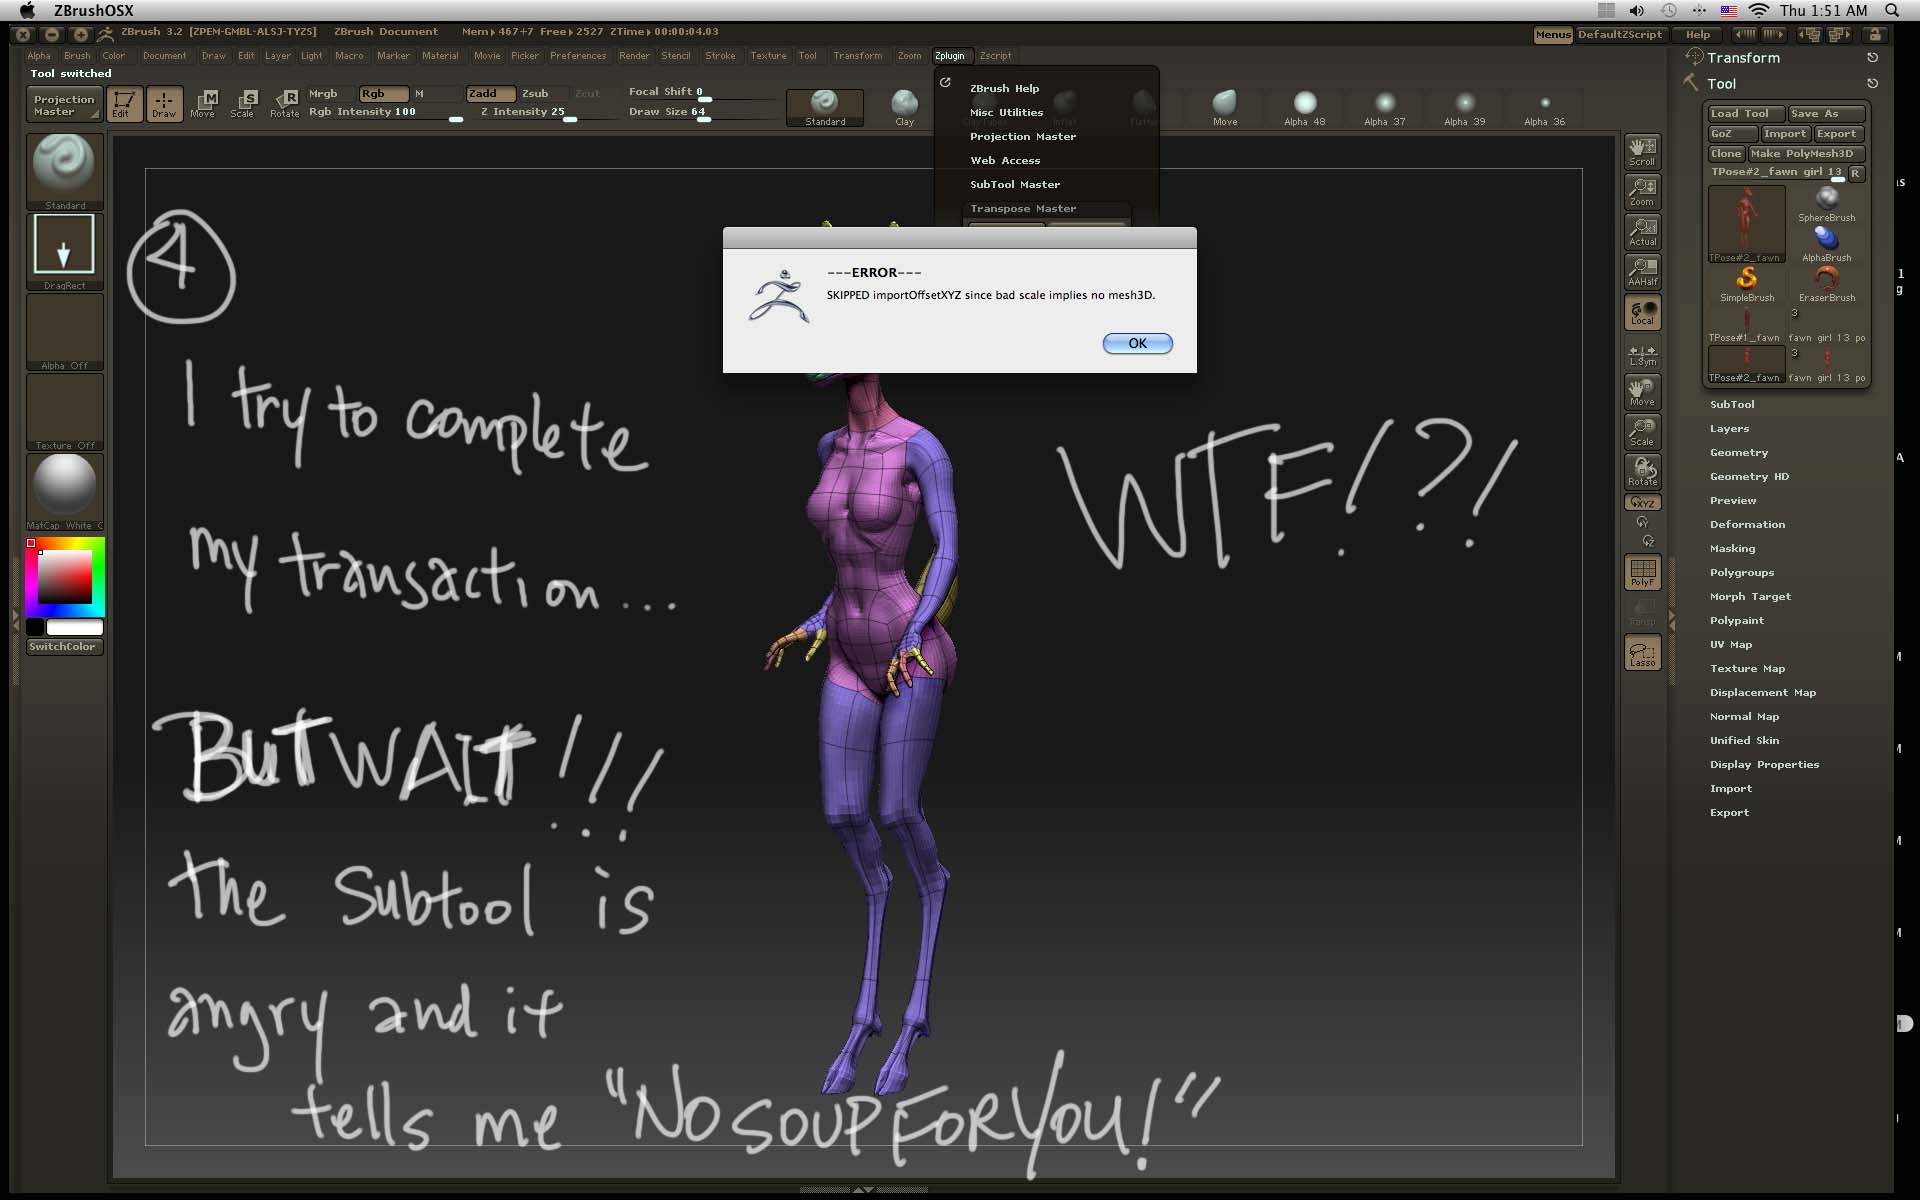The width and height of the screenshot is (1920, 1200).
Task: Open the Zplugin menu
Action: 949,56
